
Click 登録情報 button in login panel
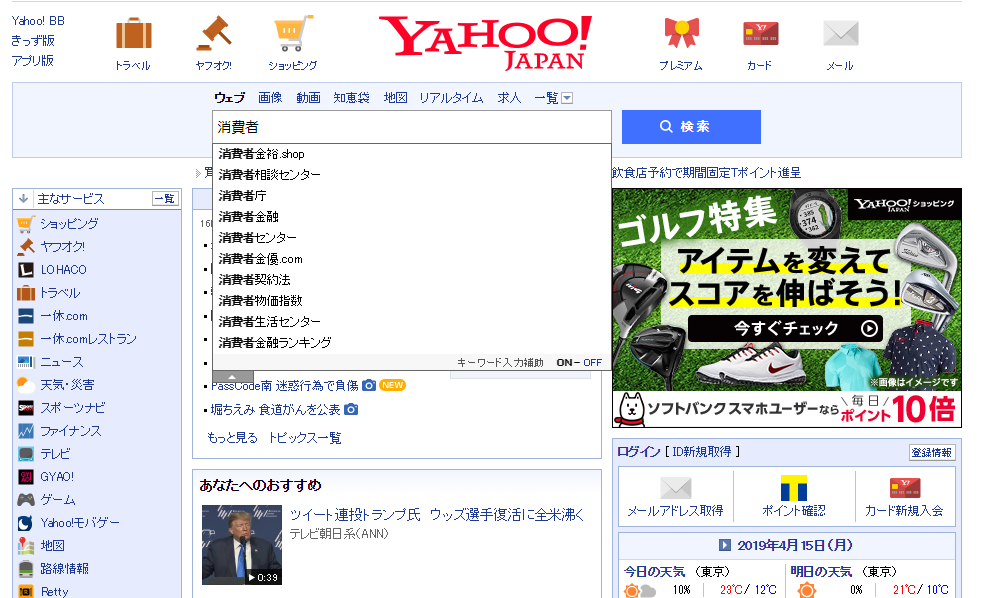[932, 452]
